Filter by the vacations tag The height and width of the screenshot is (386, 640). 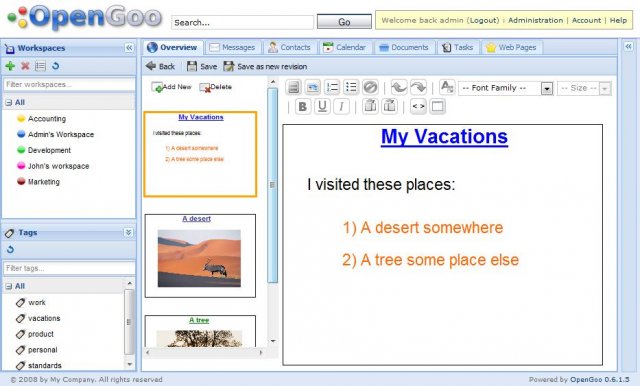pos(38,318)
